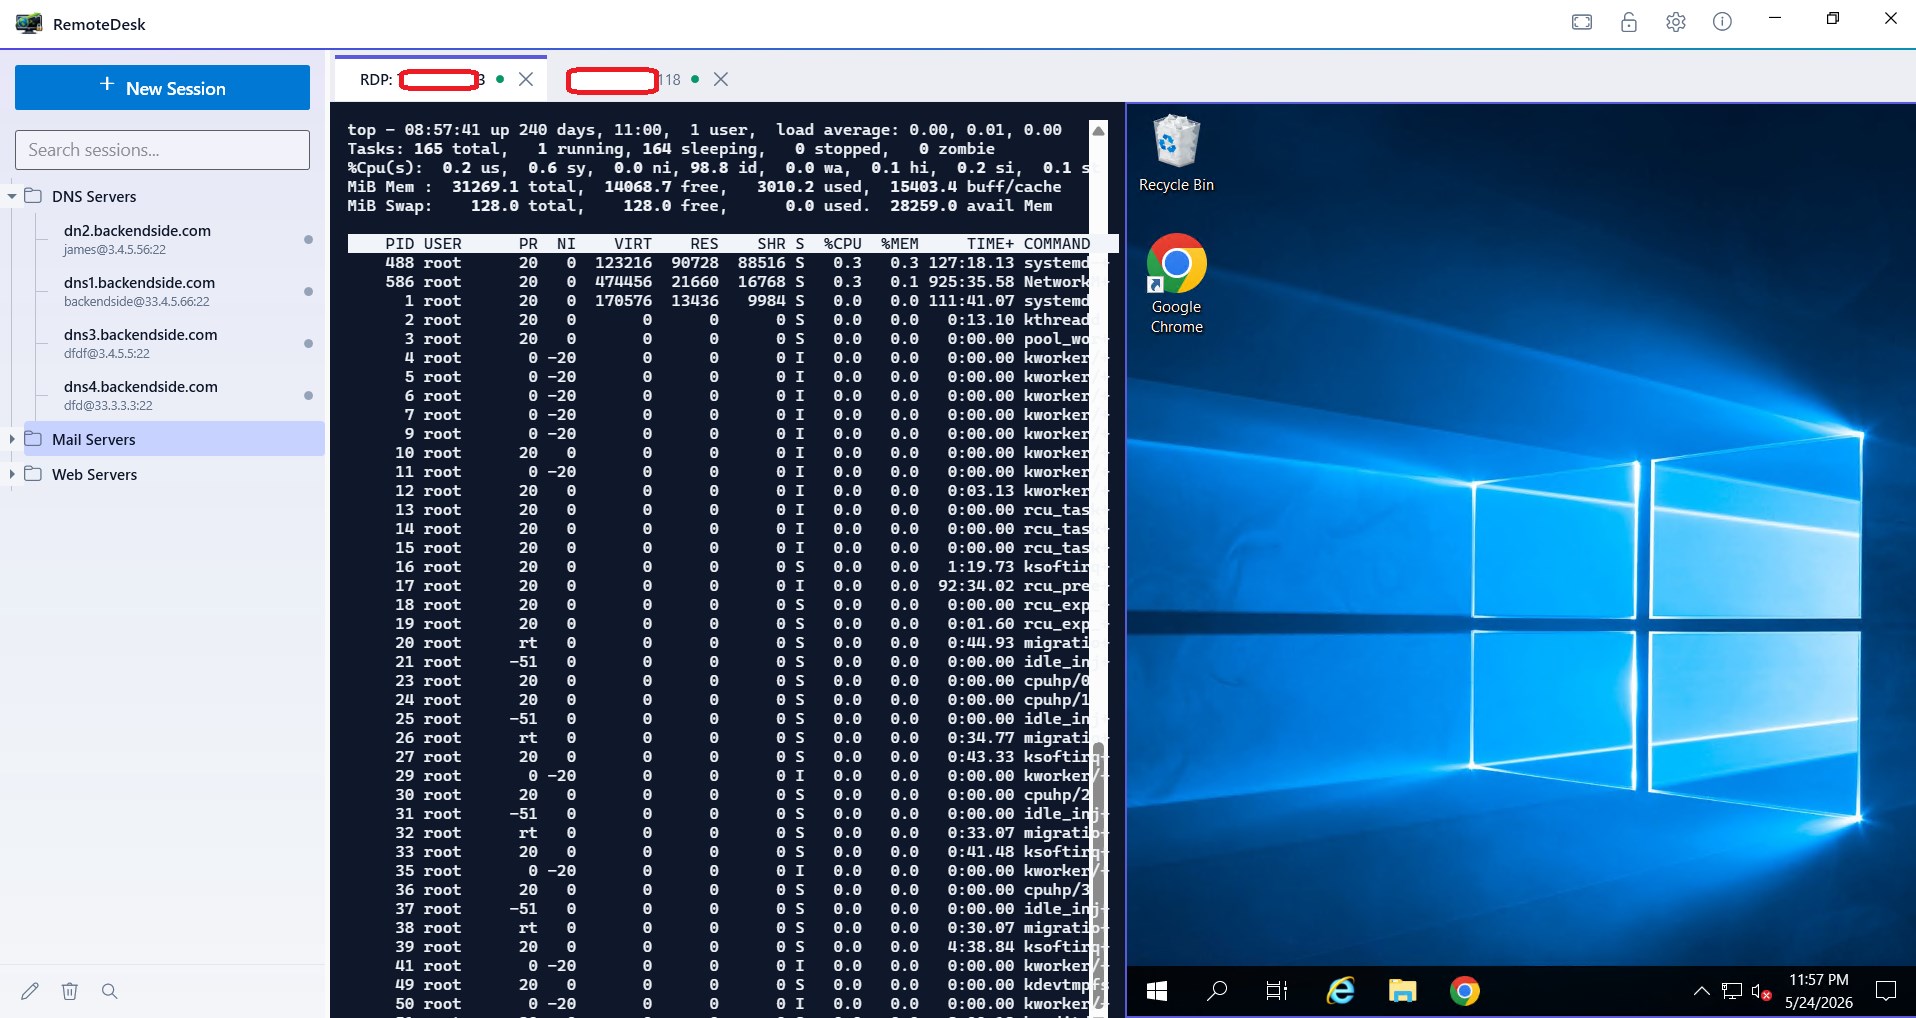The image size is (1916, 1018).
Task: Open the info circle icon
Action: click(x=1722, y=22)
